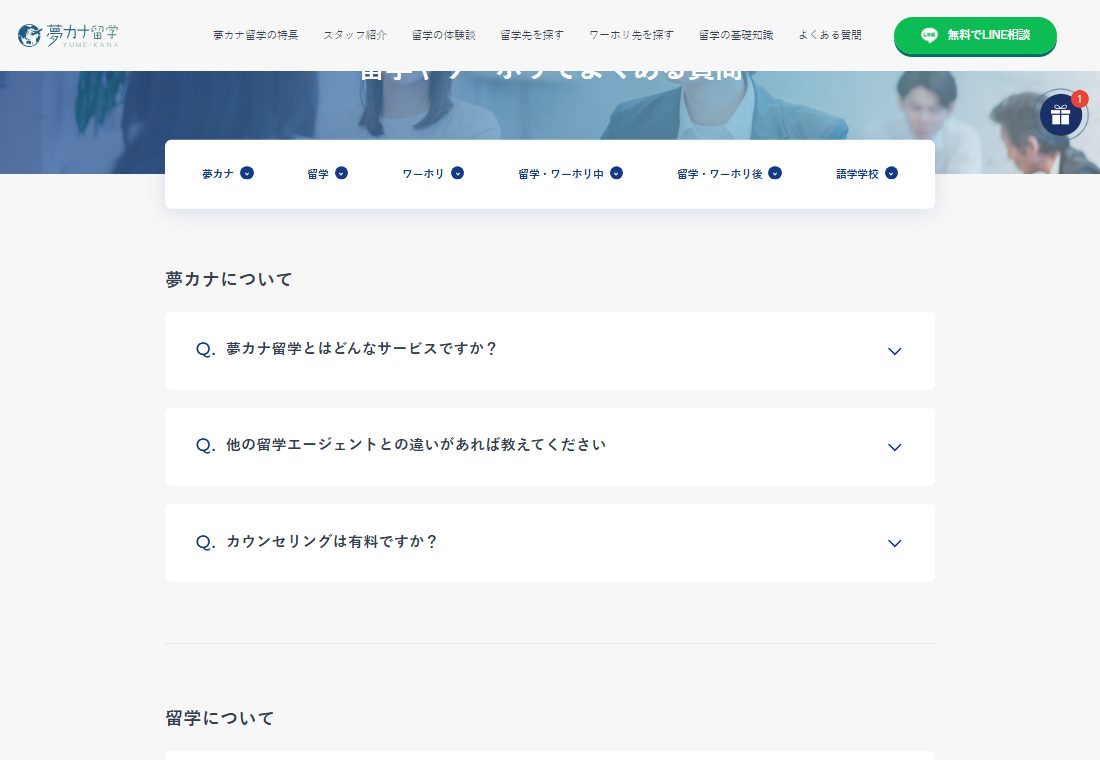The width and height of the screenshot is (1100, 760).
Task: Open question 他の留学エージェントとの違いがあれば教えてください
Action: pyautogui.click(x=549, y=447)
